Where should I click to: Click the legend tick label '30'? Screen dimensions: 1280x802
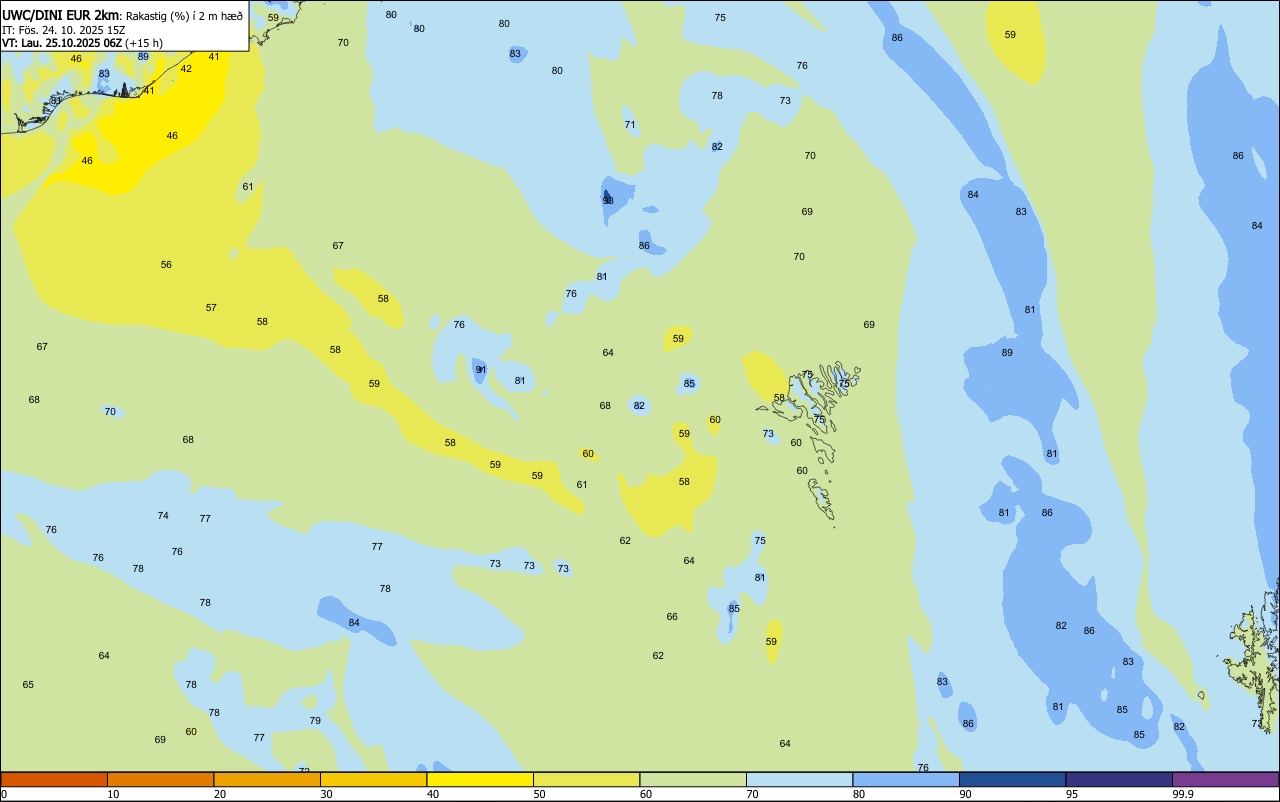click(326, 794)
